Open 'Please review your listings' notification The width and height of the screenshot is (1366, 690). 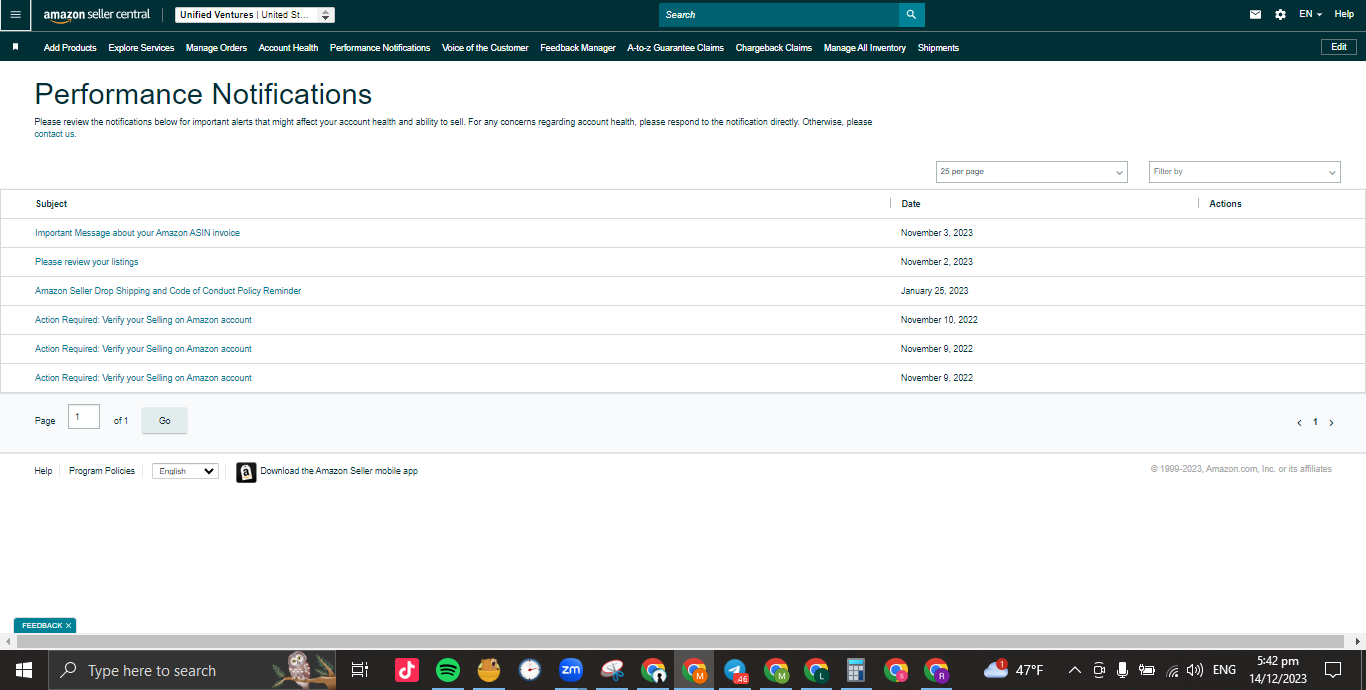click(86, 262)
